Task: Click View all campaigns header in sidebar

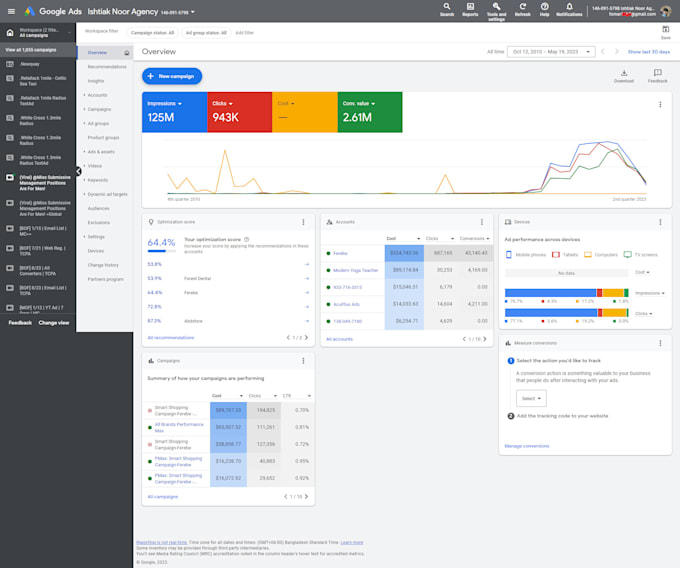Action: (38, 50)
